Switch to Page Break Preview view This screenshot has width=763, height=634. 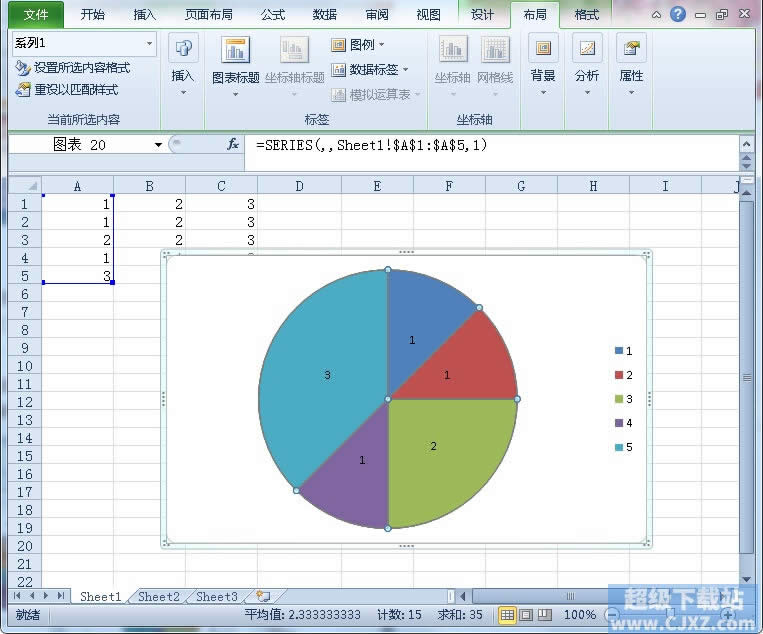tap(544, 615)
